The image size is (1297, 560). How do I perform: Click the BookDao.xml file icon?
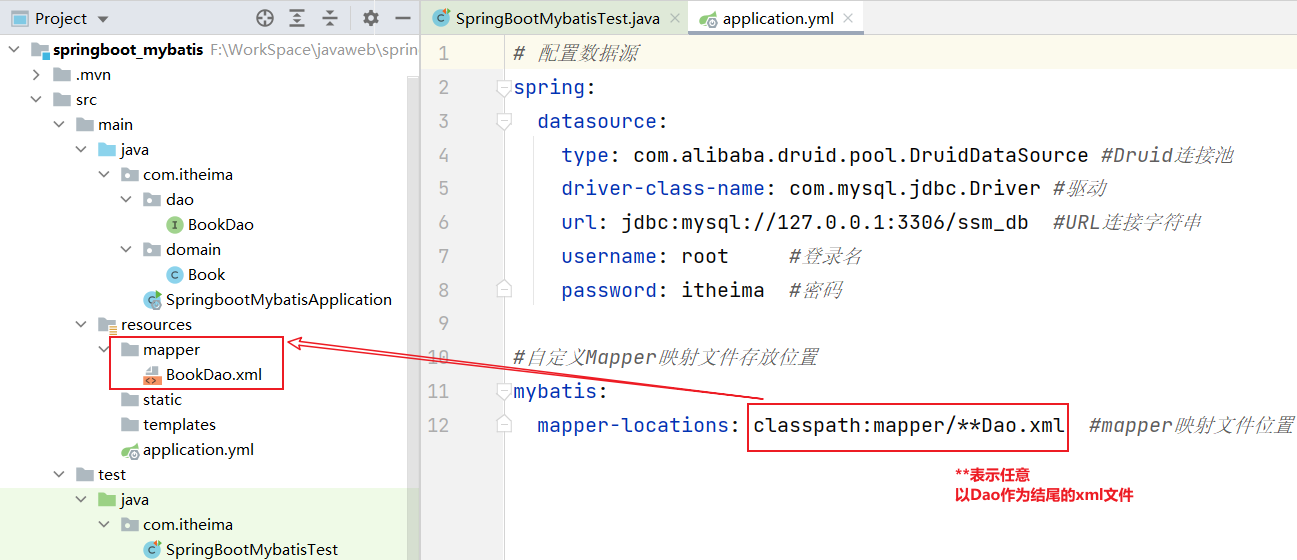click(x=152, y=374)
